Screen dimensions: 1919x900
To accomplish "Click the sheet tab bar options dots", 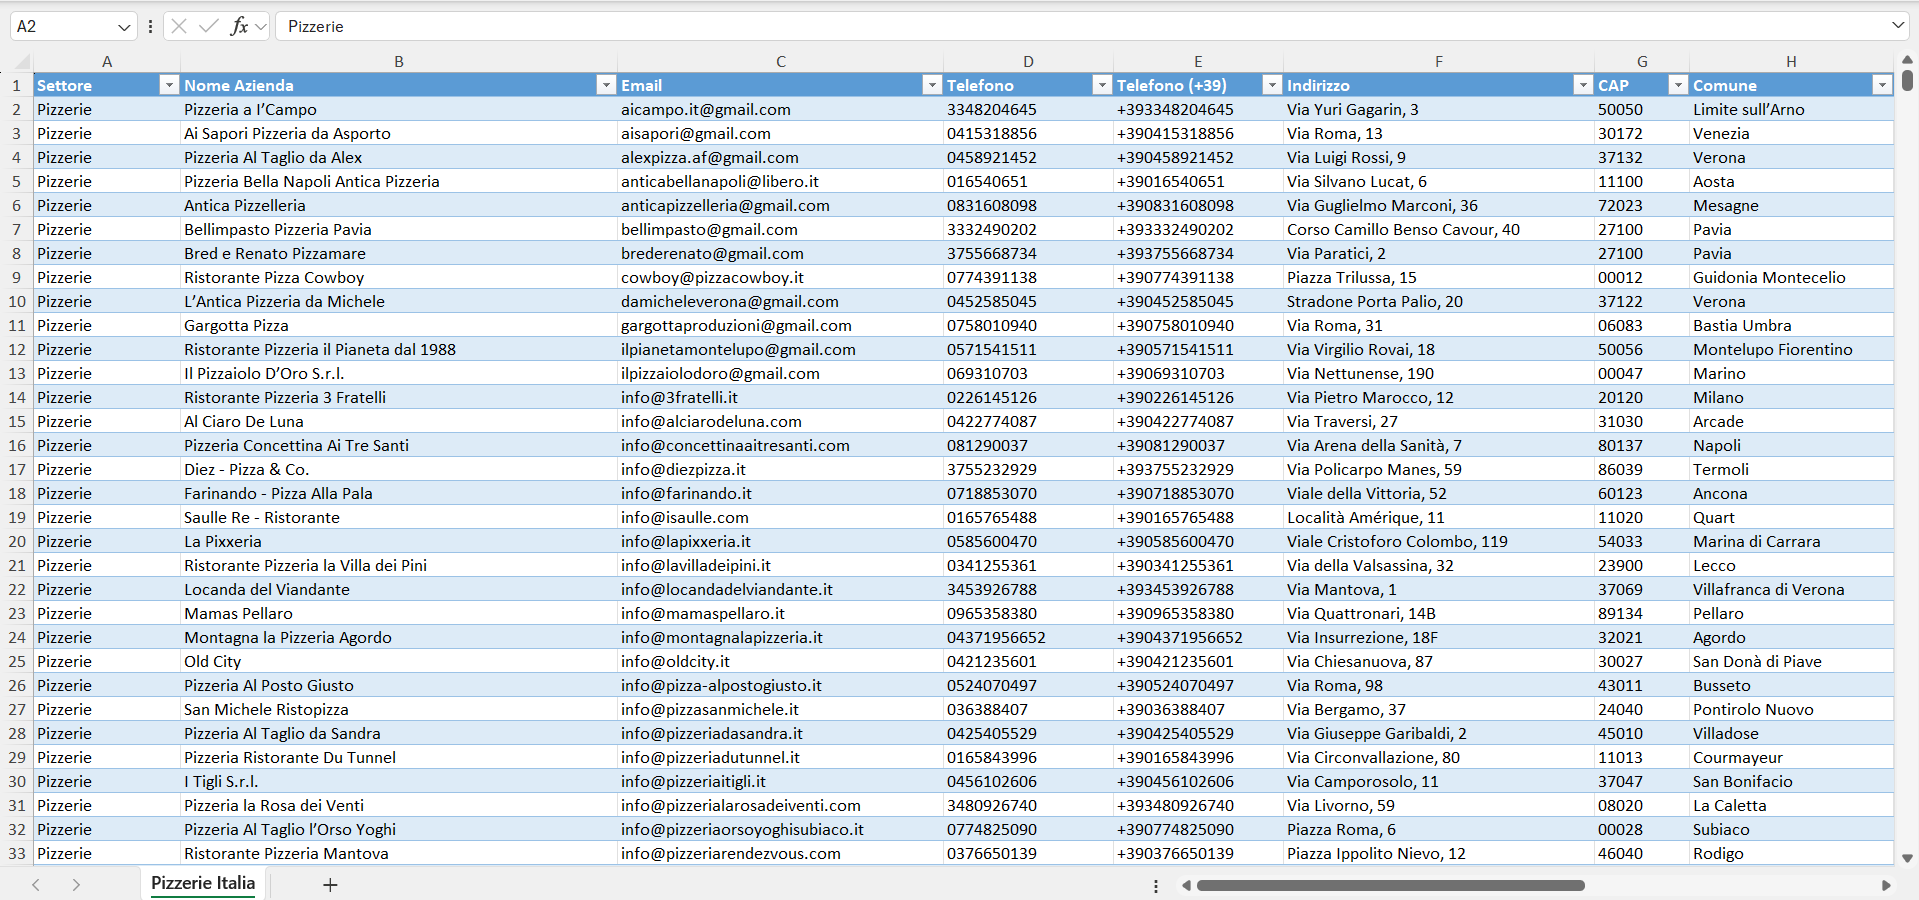I will pos(1156,885).
